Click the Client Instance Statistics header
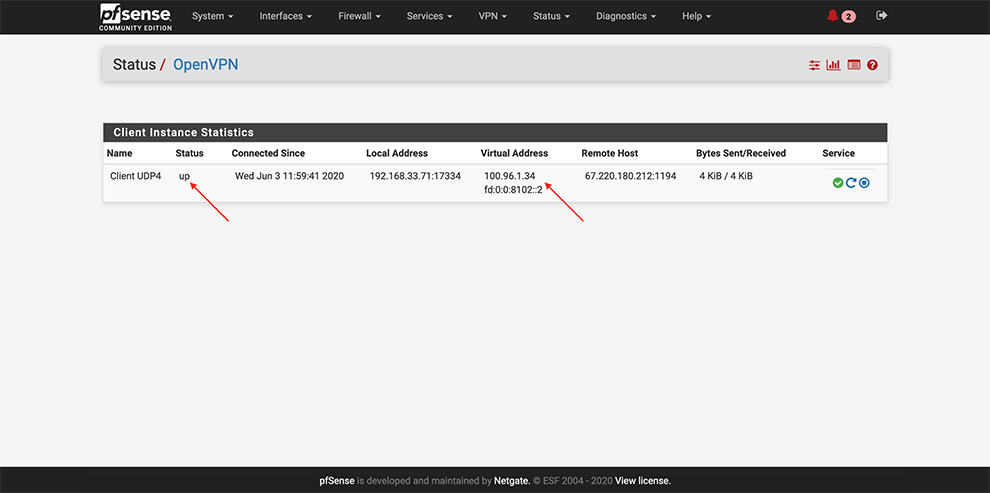 [x=183, y=132]
